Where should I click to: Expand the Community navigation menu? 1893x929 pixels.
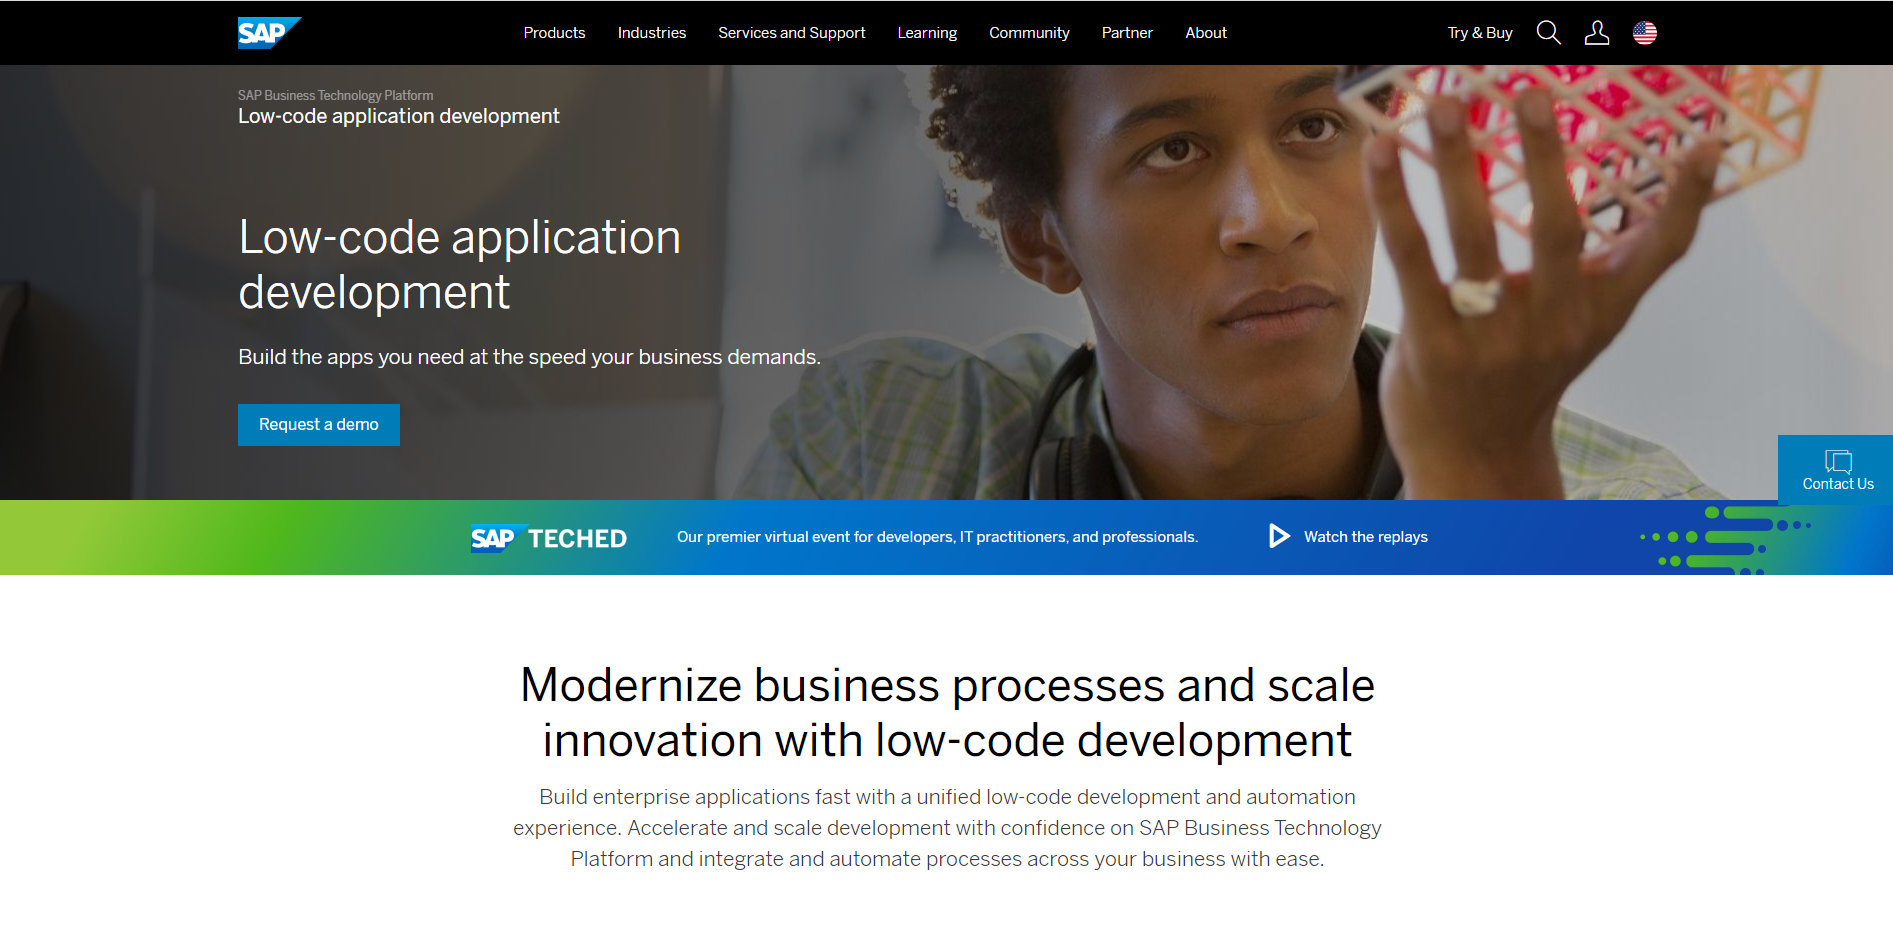tap(1029, 33)
